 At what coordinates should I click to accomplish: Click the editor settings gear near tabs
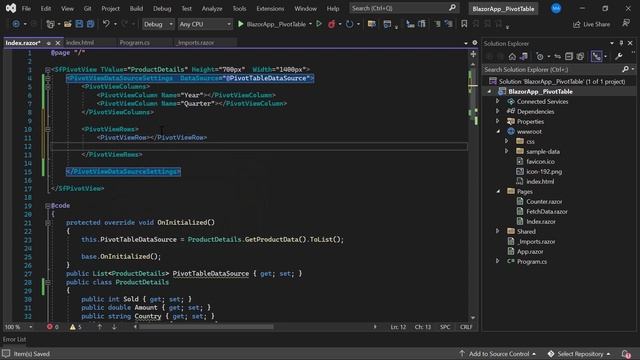[x=475, y=42]
